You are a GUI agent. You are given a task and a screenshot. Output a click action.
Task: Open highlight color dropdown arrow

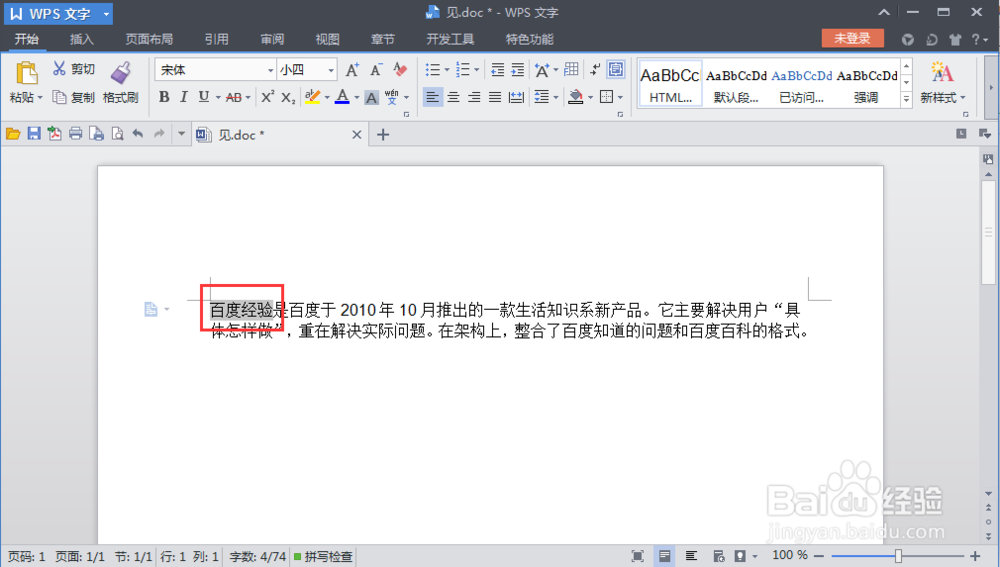click(x=327, y=98)
